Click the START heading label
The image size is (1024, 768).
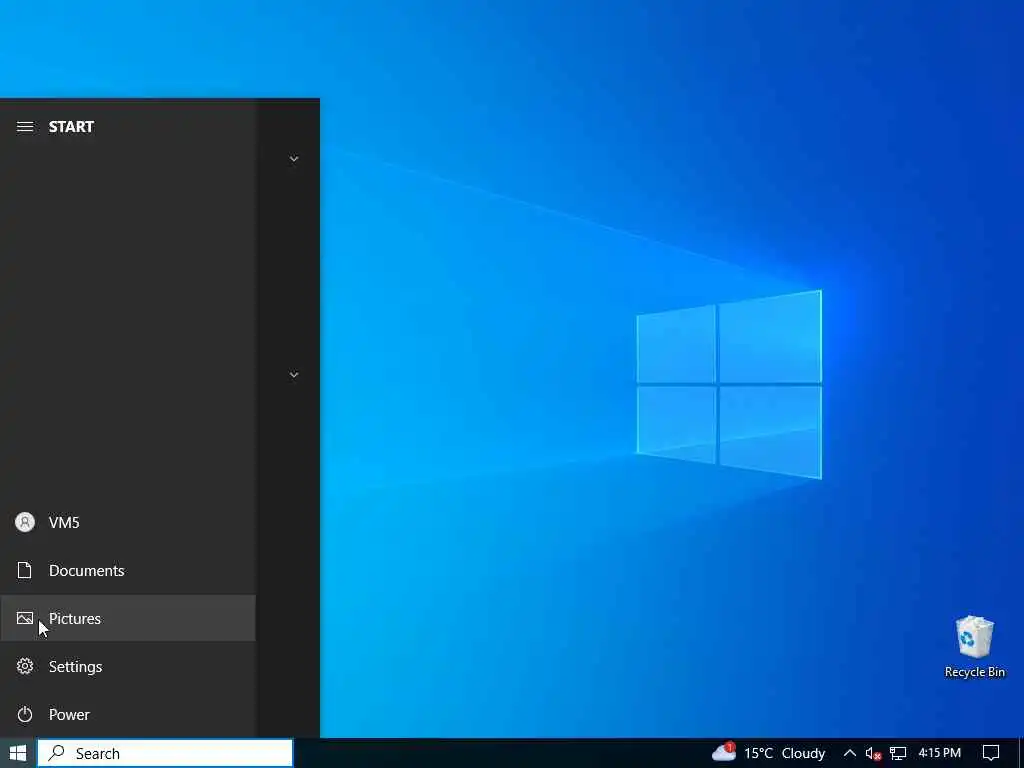tap(71, 127)
